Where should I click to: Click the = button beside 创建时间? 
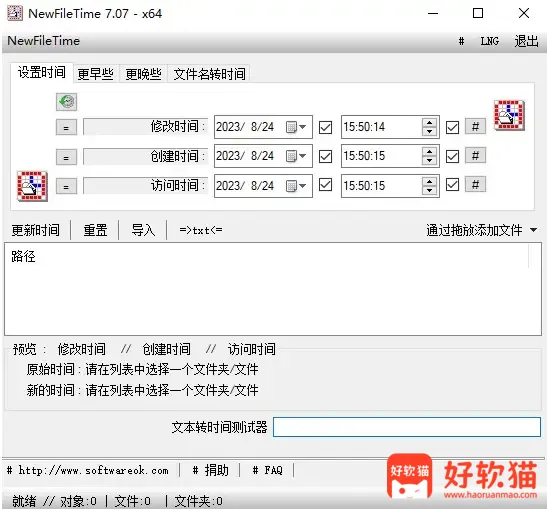pyautogui.click(x=66, y=157)
